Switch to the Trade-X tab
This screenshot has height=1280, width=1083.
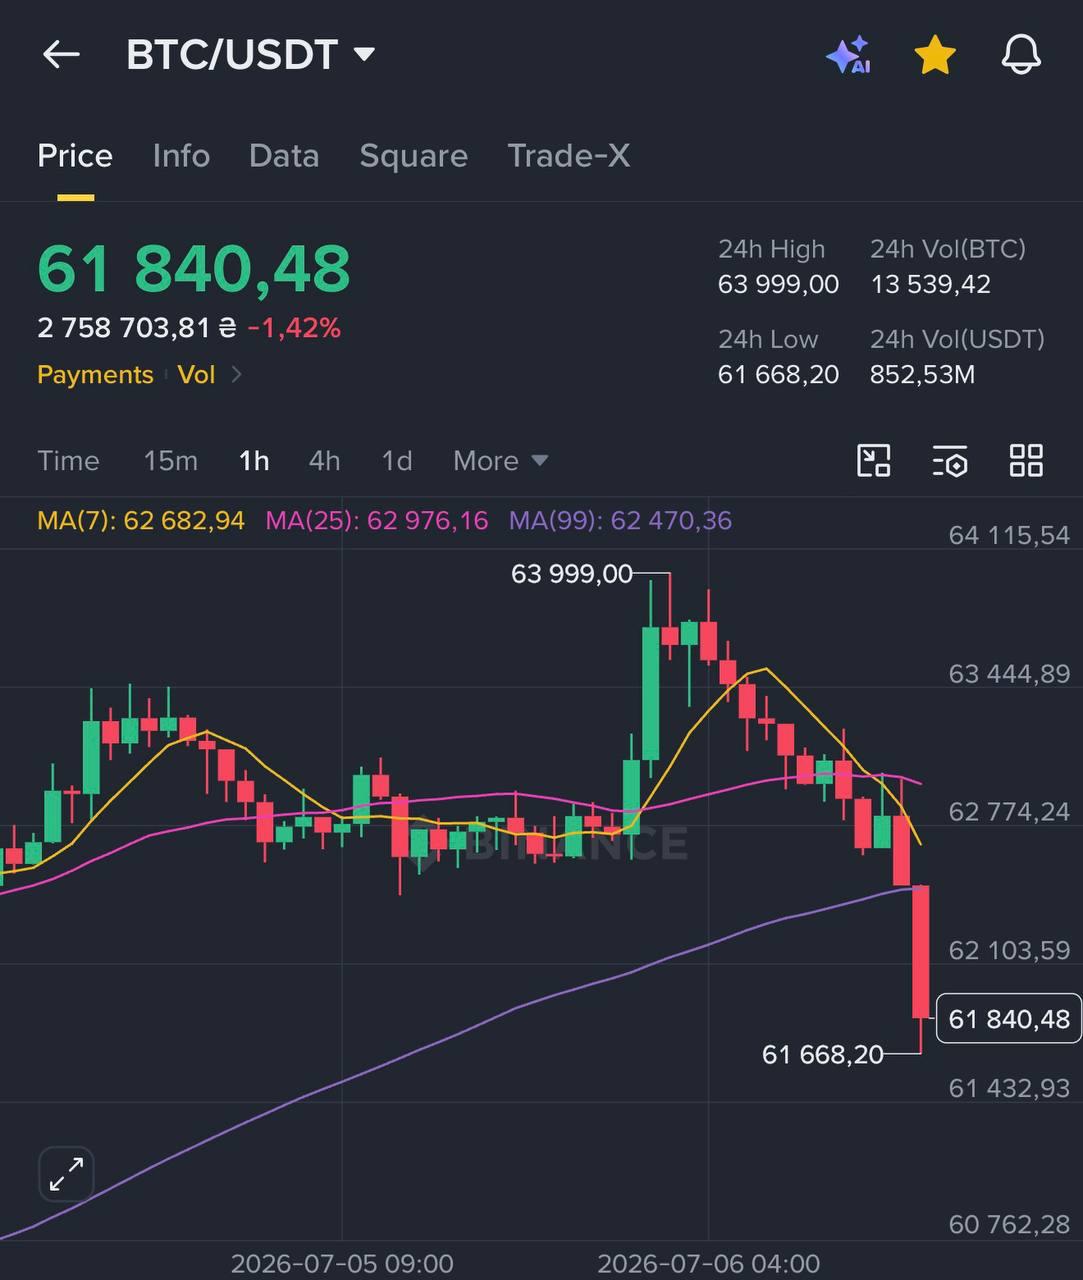tap(568, 156)
